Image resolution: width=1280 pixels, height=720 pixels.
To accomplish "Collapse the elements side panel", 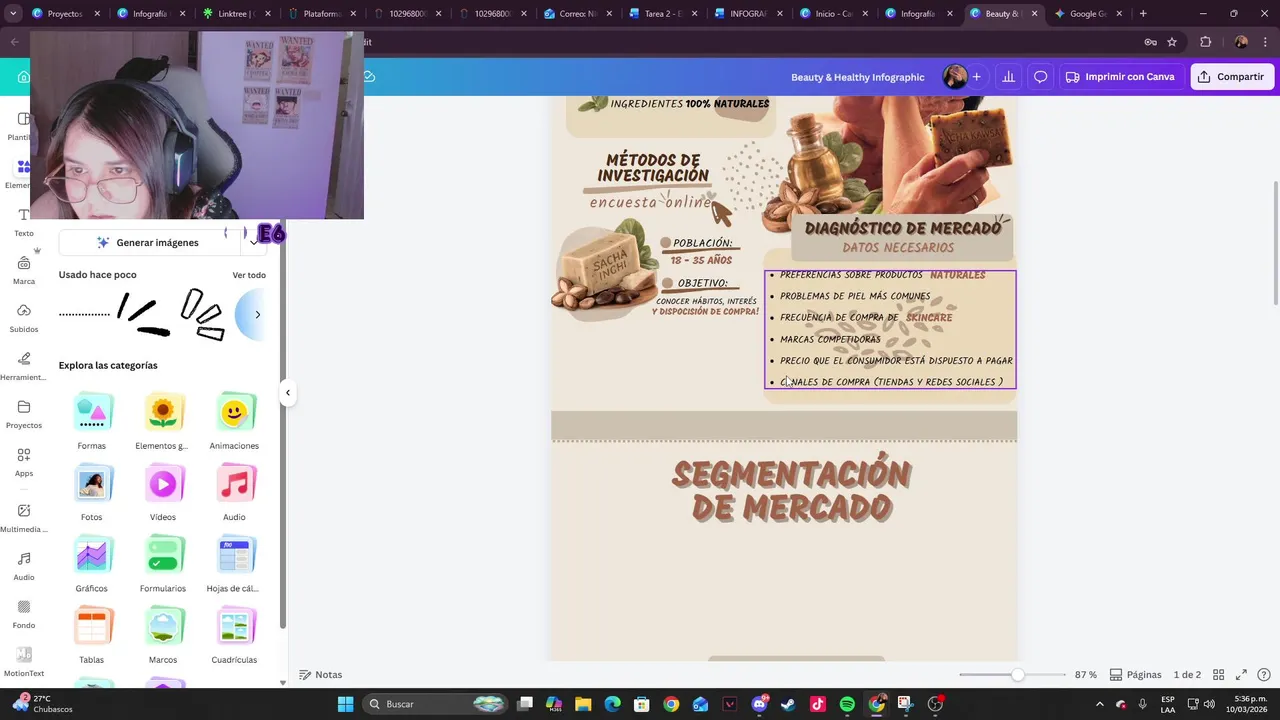I will (287, 392).
